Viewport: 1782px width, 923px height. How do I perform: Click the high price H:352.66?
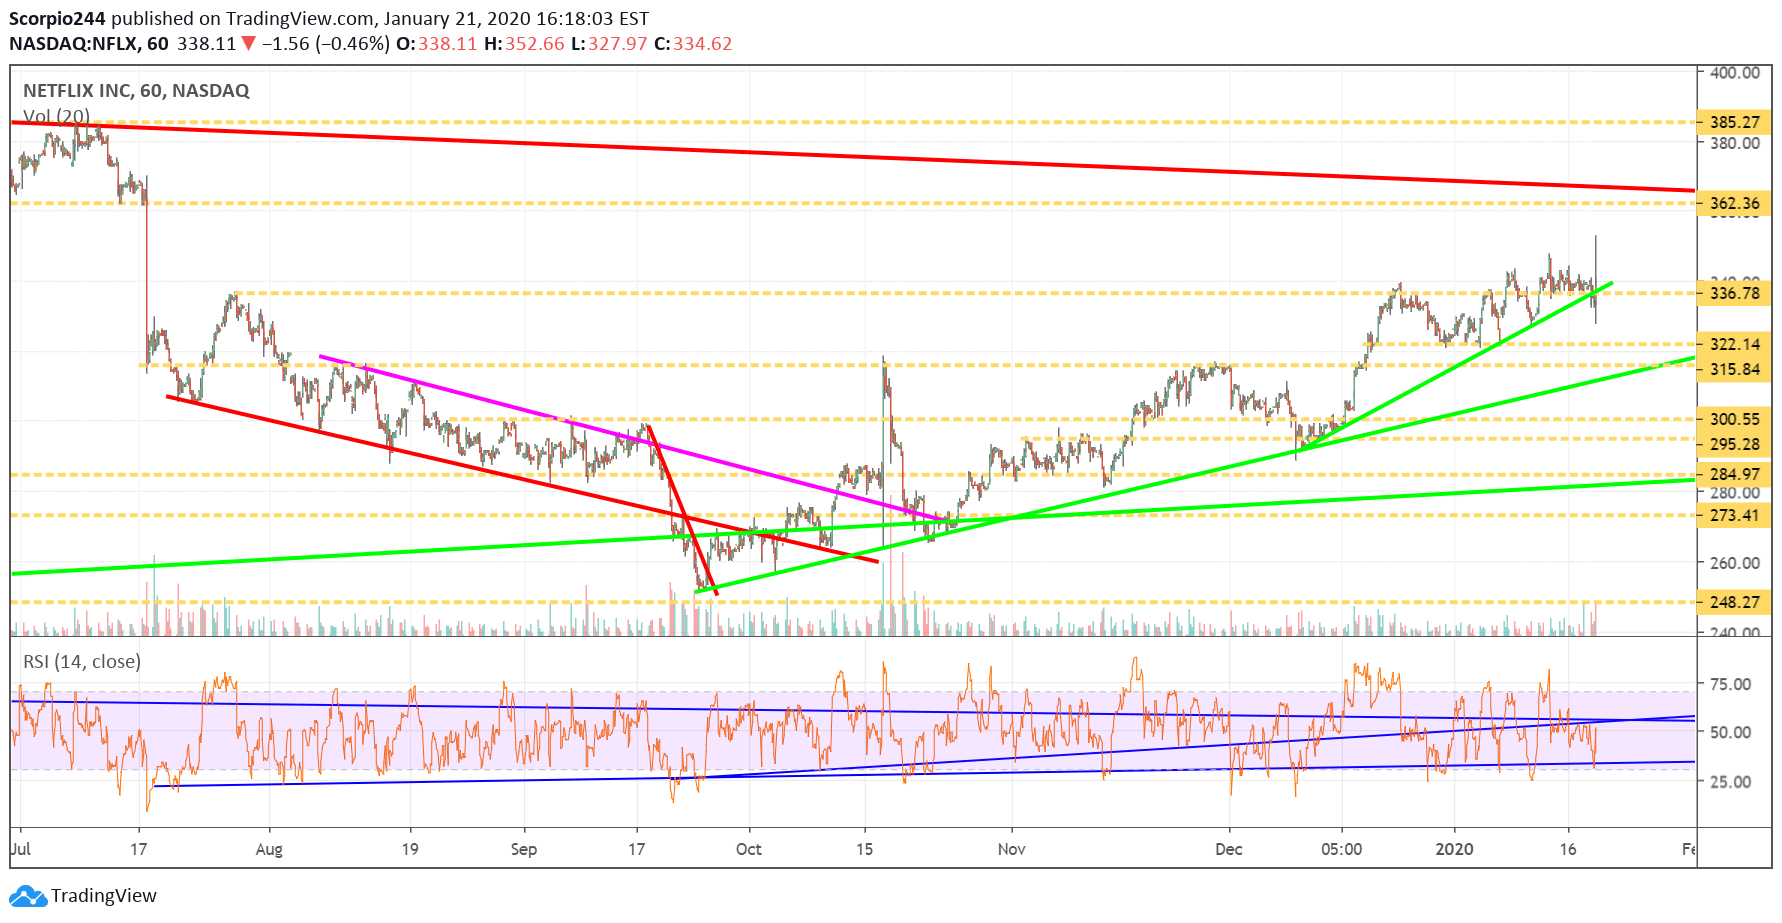pos(524,44)
